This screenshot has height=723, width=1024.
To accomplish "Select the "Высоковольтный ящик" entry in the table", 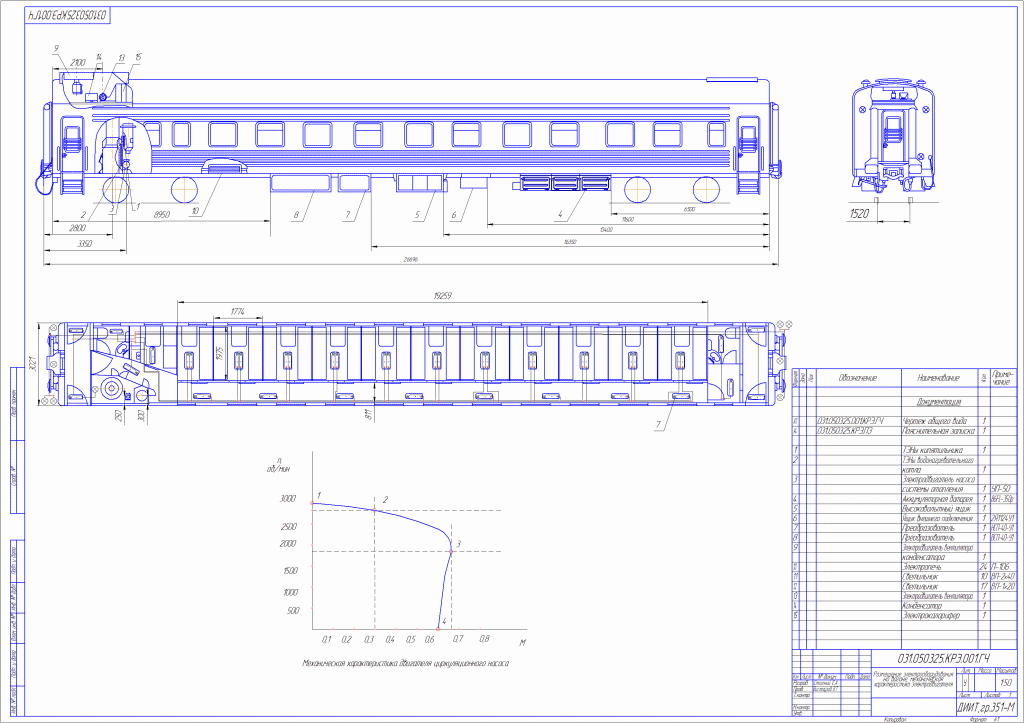I will pyautogui.click(x=936, y=508).
